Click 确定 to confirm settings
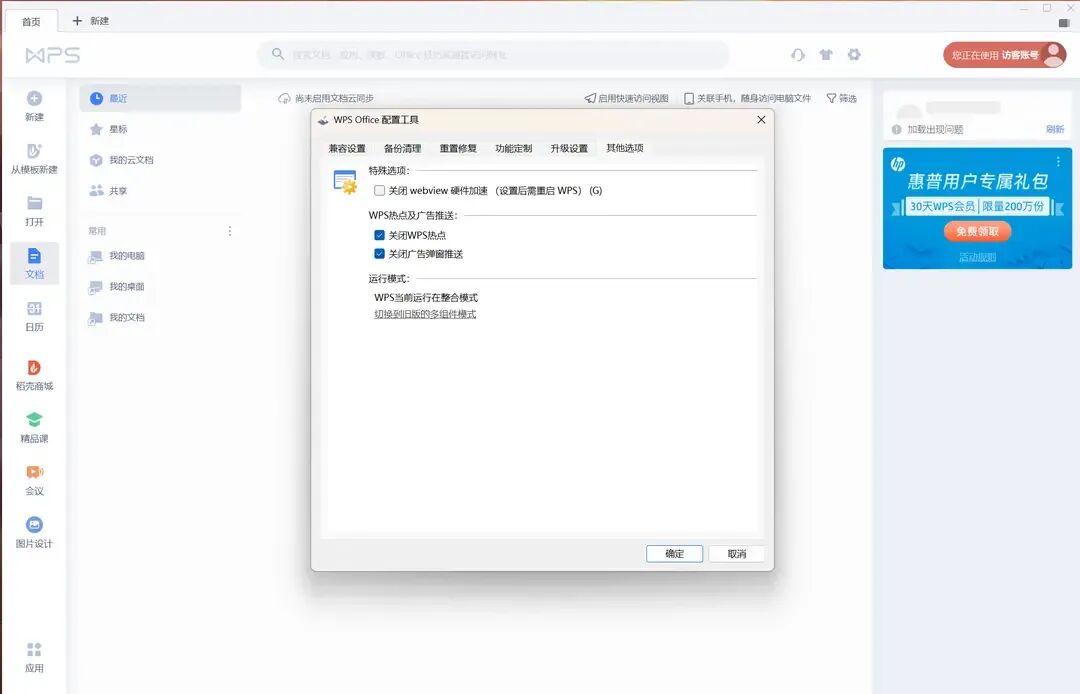This screenshot has height=694, width=1080. [x=674, y=554]
